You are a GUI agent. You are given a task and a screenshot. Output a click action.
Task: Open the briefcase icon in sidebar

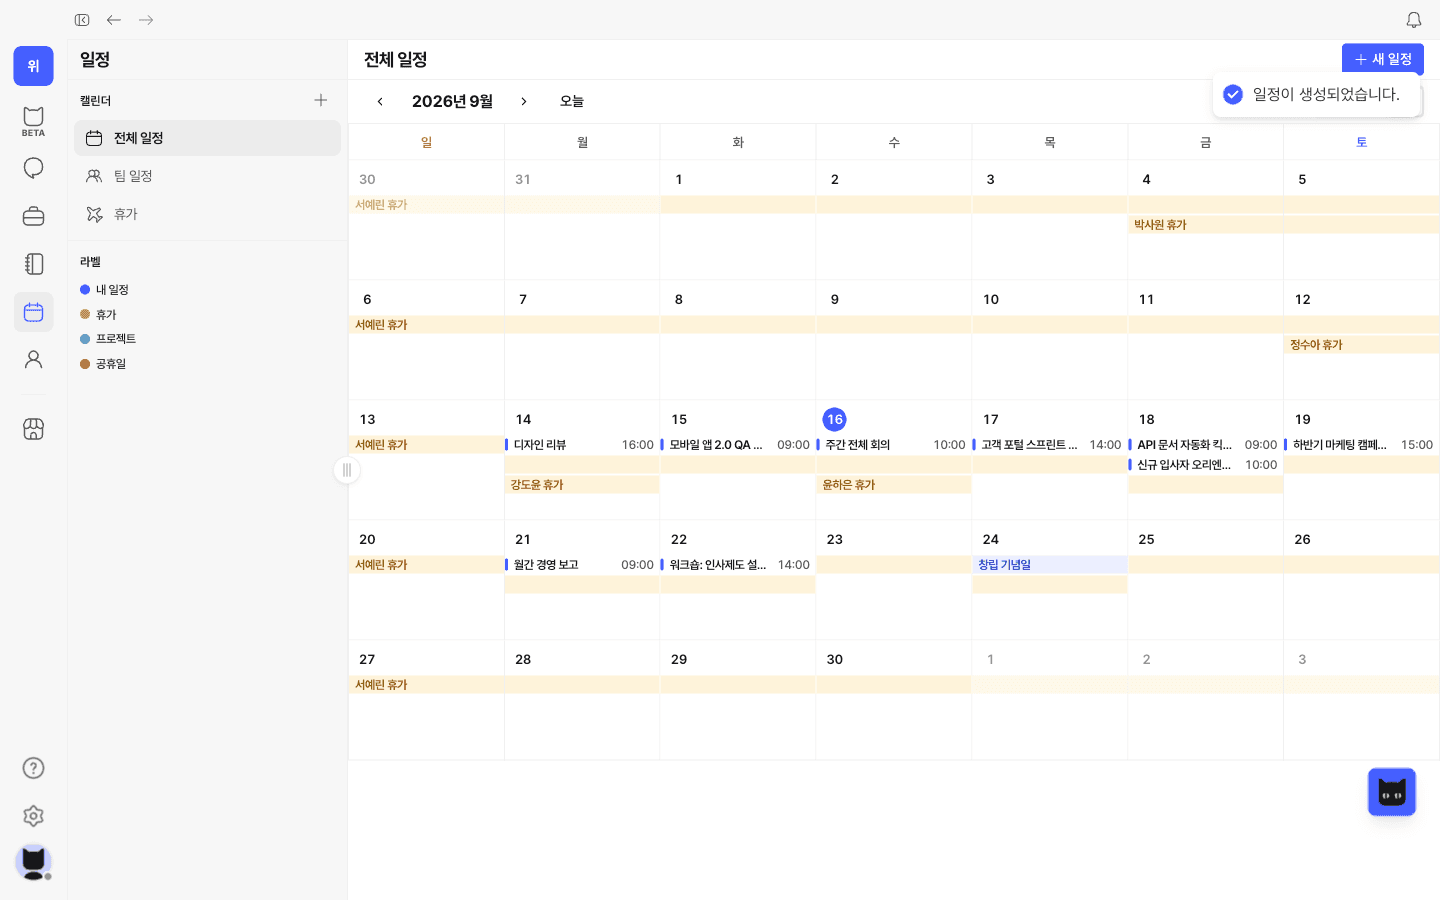pyautogui.click(x=33, y=216)
